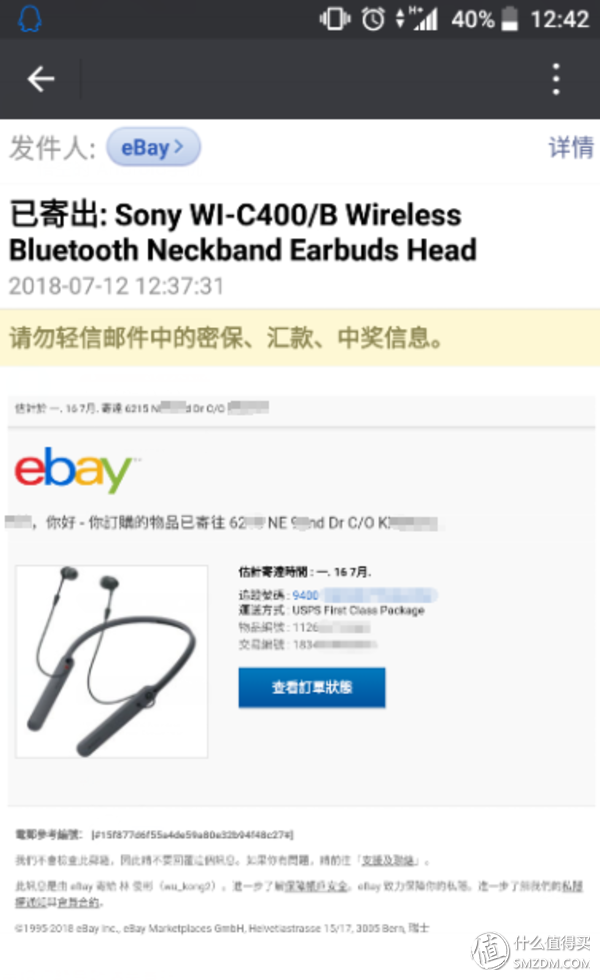Open sender details via 详情
Image resolution: width=600 pixels, height=980 pixels.
(571, 148)
